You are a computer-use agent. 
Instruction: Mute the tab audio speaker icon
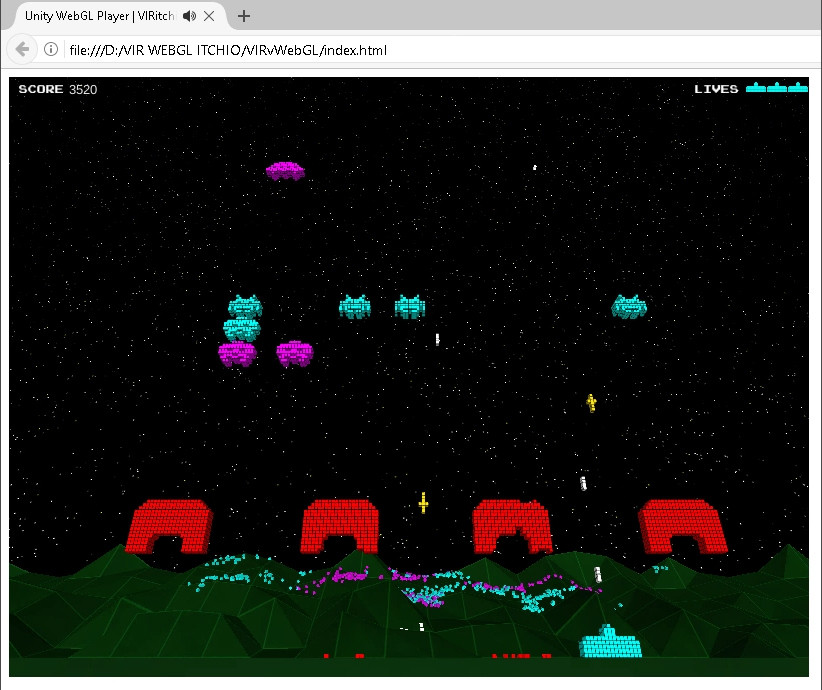tap(189, 16)
